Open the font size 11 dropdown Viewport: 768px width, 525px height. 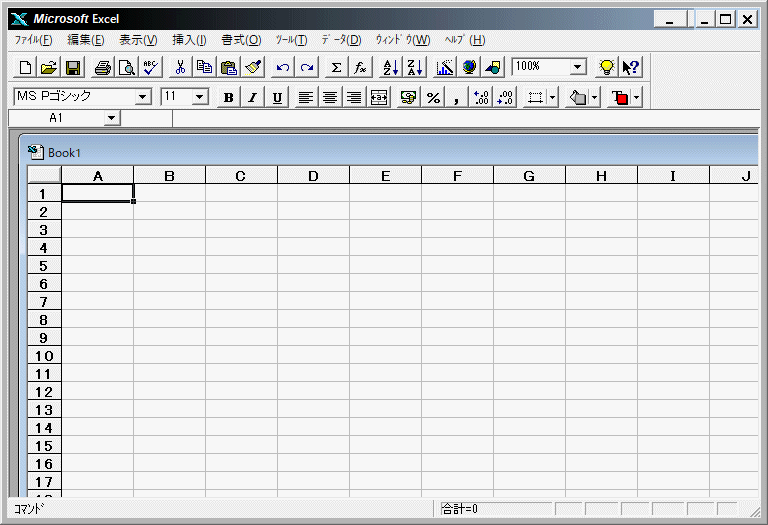point(199,97)
